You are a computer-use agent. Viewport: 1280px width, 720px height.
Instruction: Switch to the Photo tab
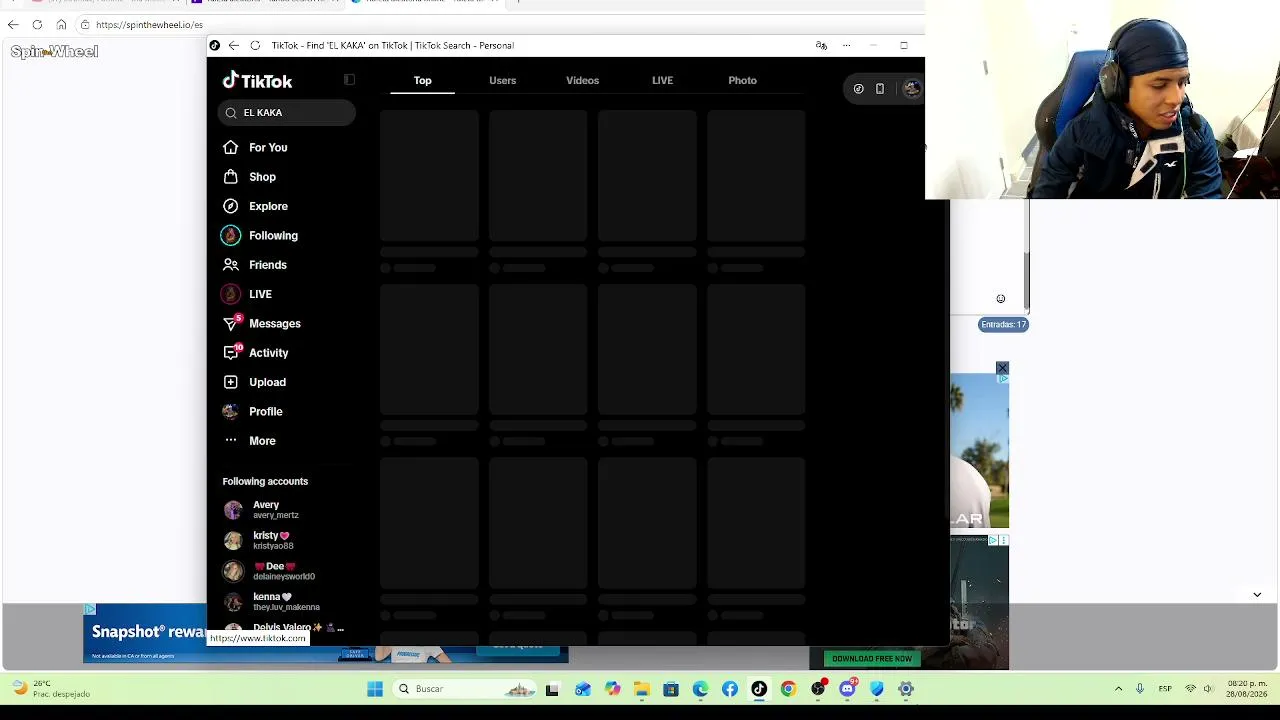tap(742, 80)
